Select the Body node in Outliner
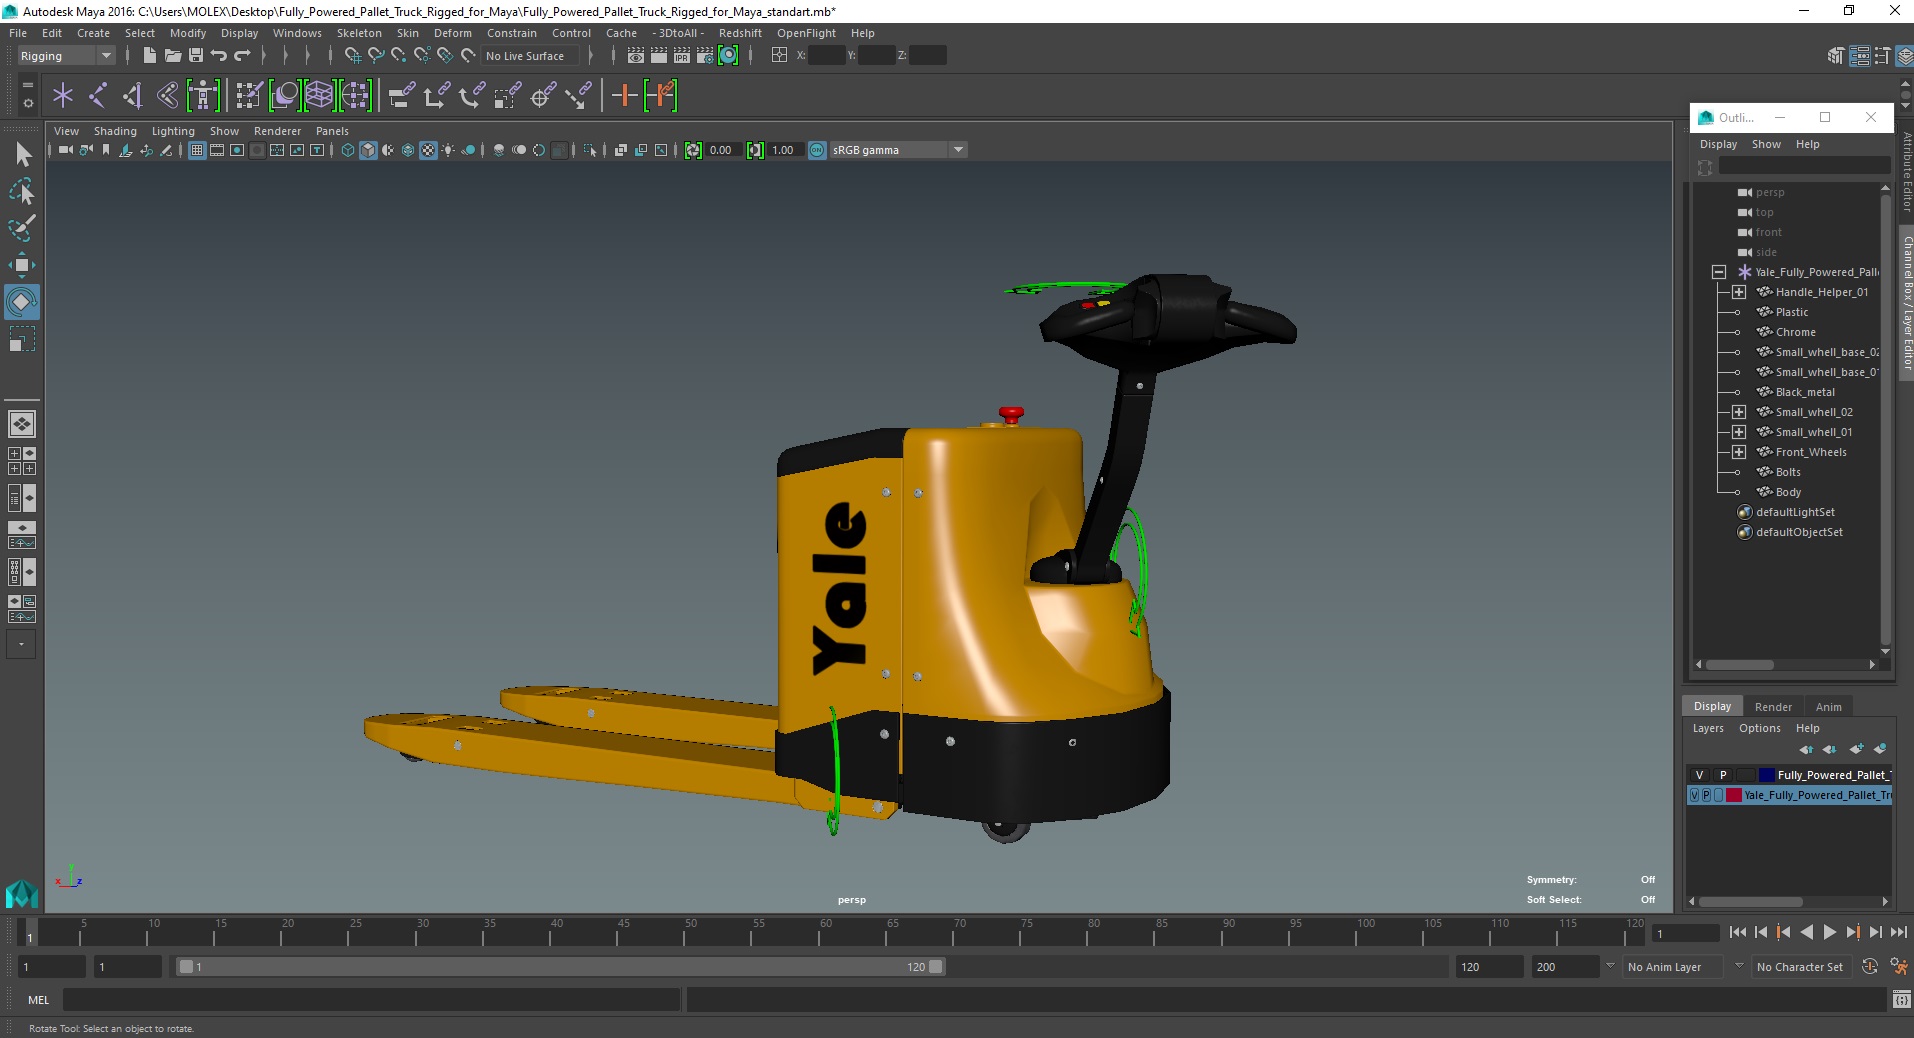The width and height of the screenshot is (1914, 1038). [x=1787, y=492]
